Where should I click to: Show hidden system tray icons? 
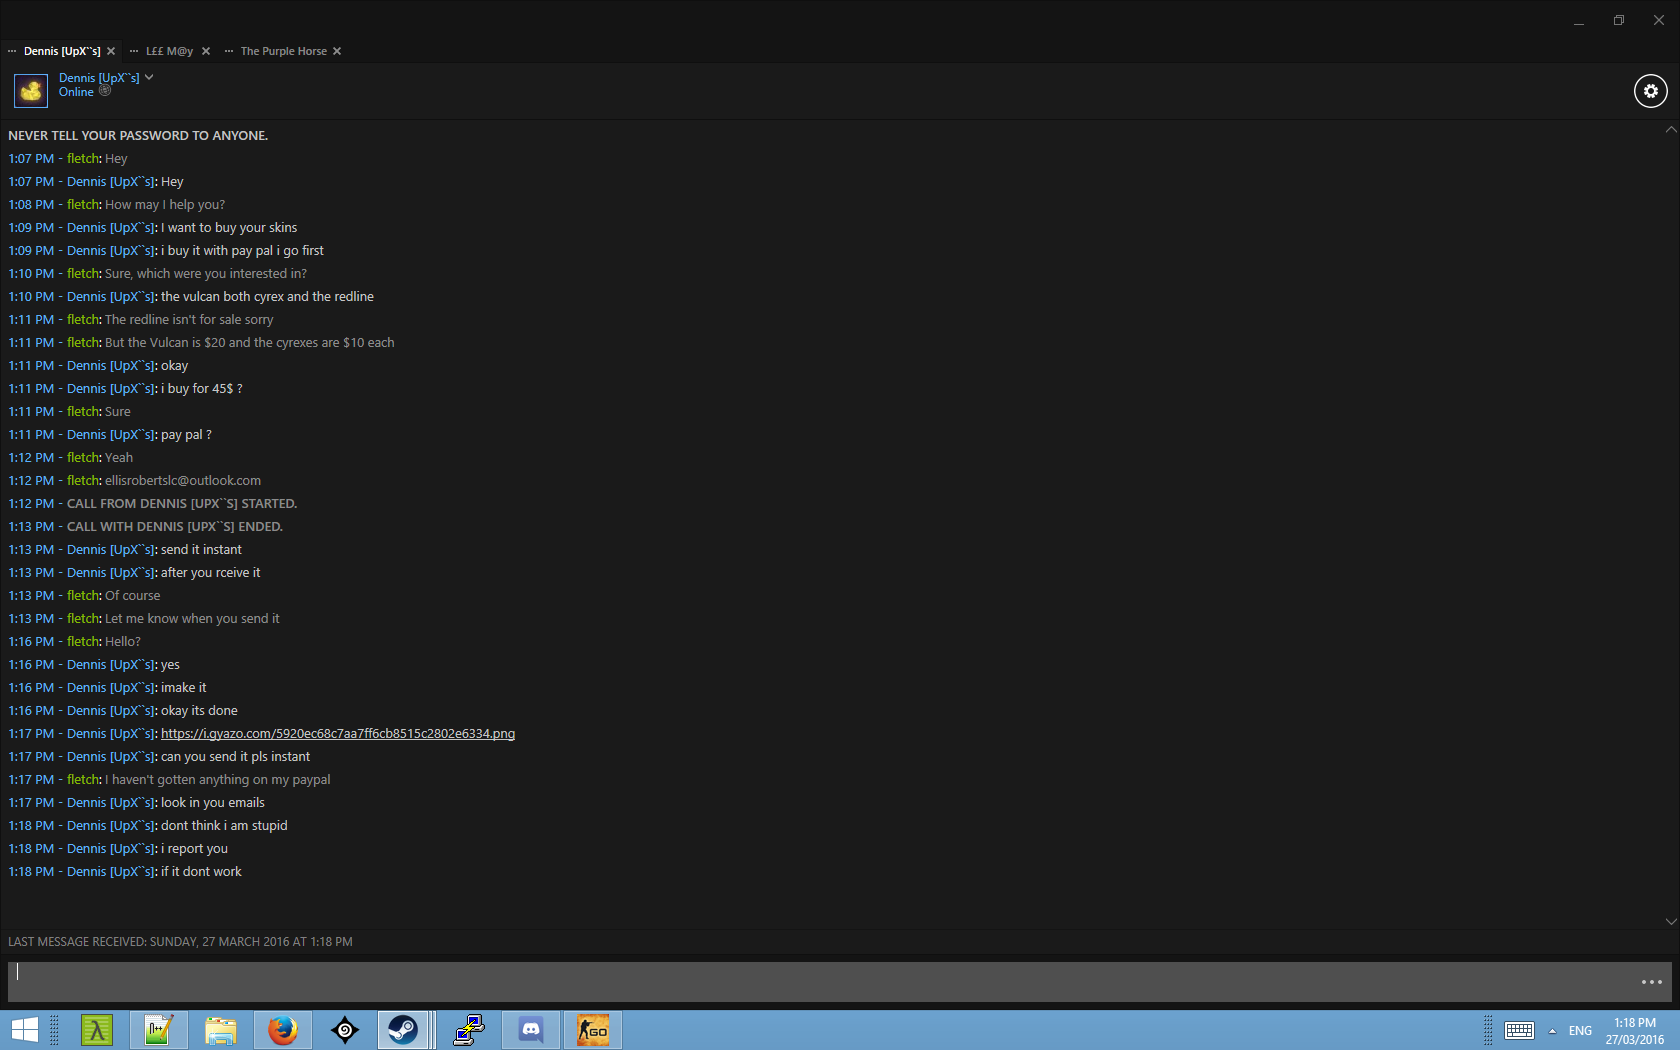coord(1552,1031)
